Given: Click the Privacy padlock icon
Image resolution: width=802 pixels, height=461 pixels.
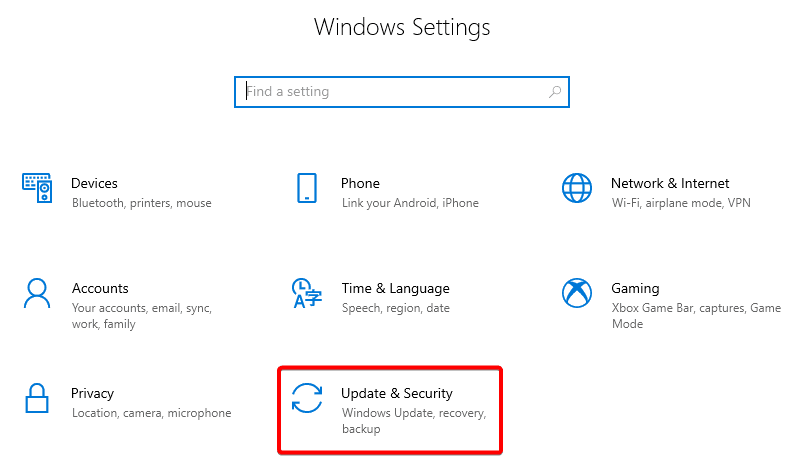Looking at the screenshot, I should [x=37, y=398].
